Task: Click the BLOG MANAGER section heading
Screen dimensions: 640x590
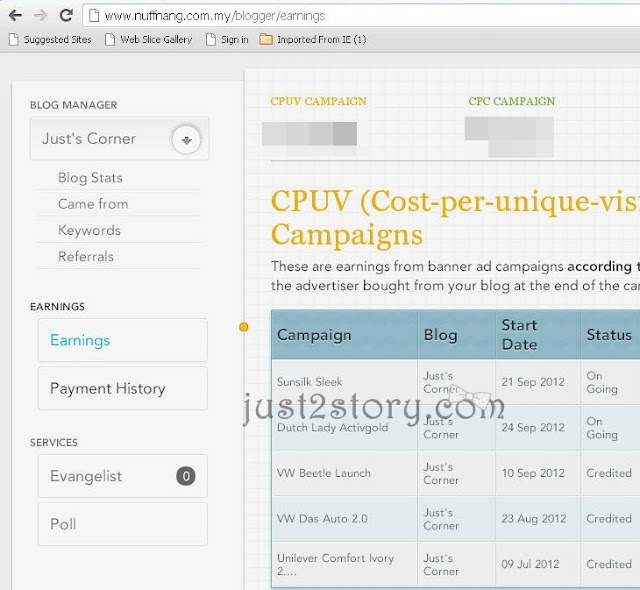Action: 73,105
